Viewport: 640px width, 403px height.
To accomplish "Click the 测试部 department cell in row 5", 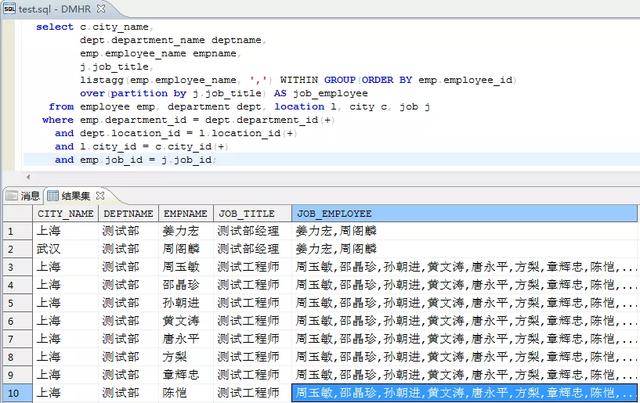I will click(x=128, y=303).
